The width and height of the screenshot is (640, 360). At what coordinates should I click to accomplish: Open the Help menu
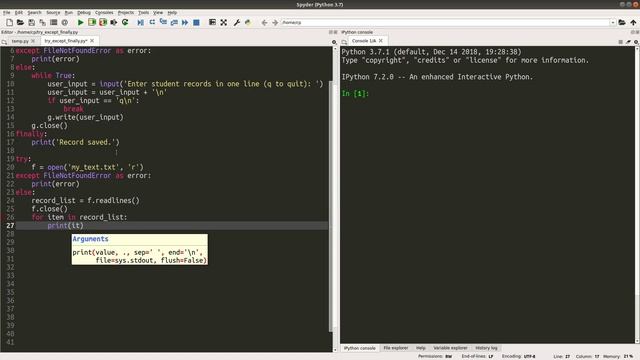click(172, 13)
